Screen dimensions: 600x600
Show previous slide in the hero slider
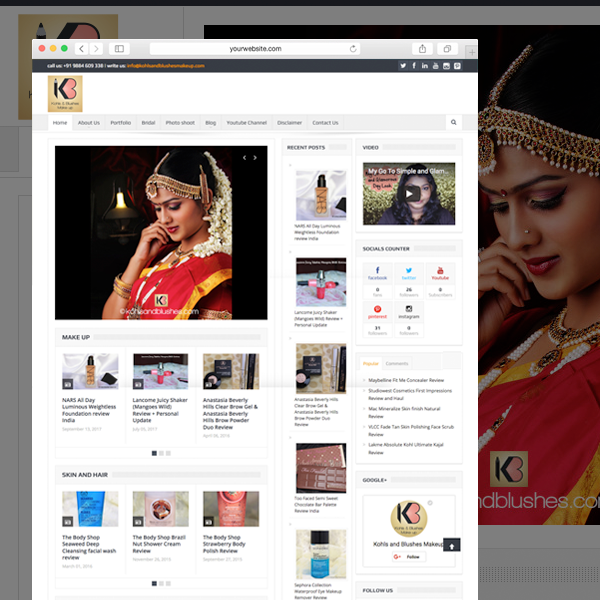click(x=245, y=158)
